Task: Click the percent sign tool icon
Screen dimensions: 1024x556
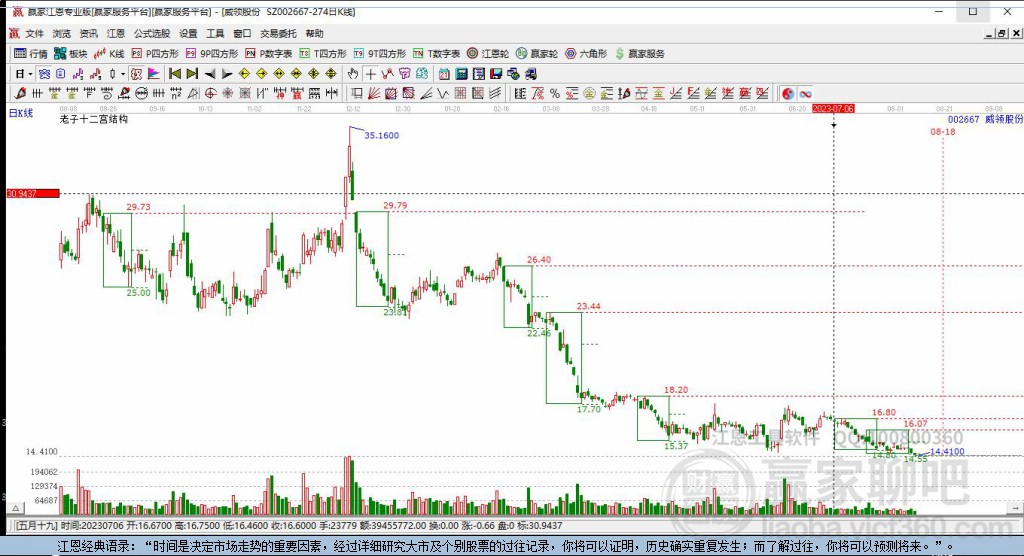Action: click(554, 93)
